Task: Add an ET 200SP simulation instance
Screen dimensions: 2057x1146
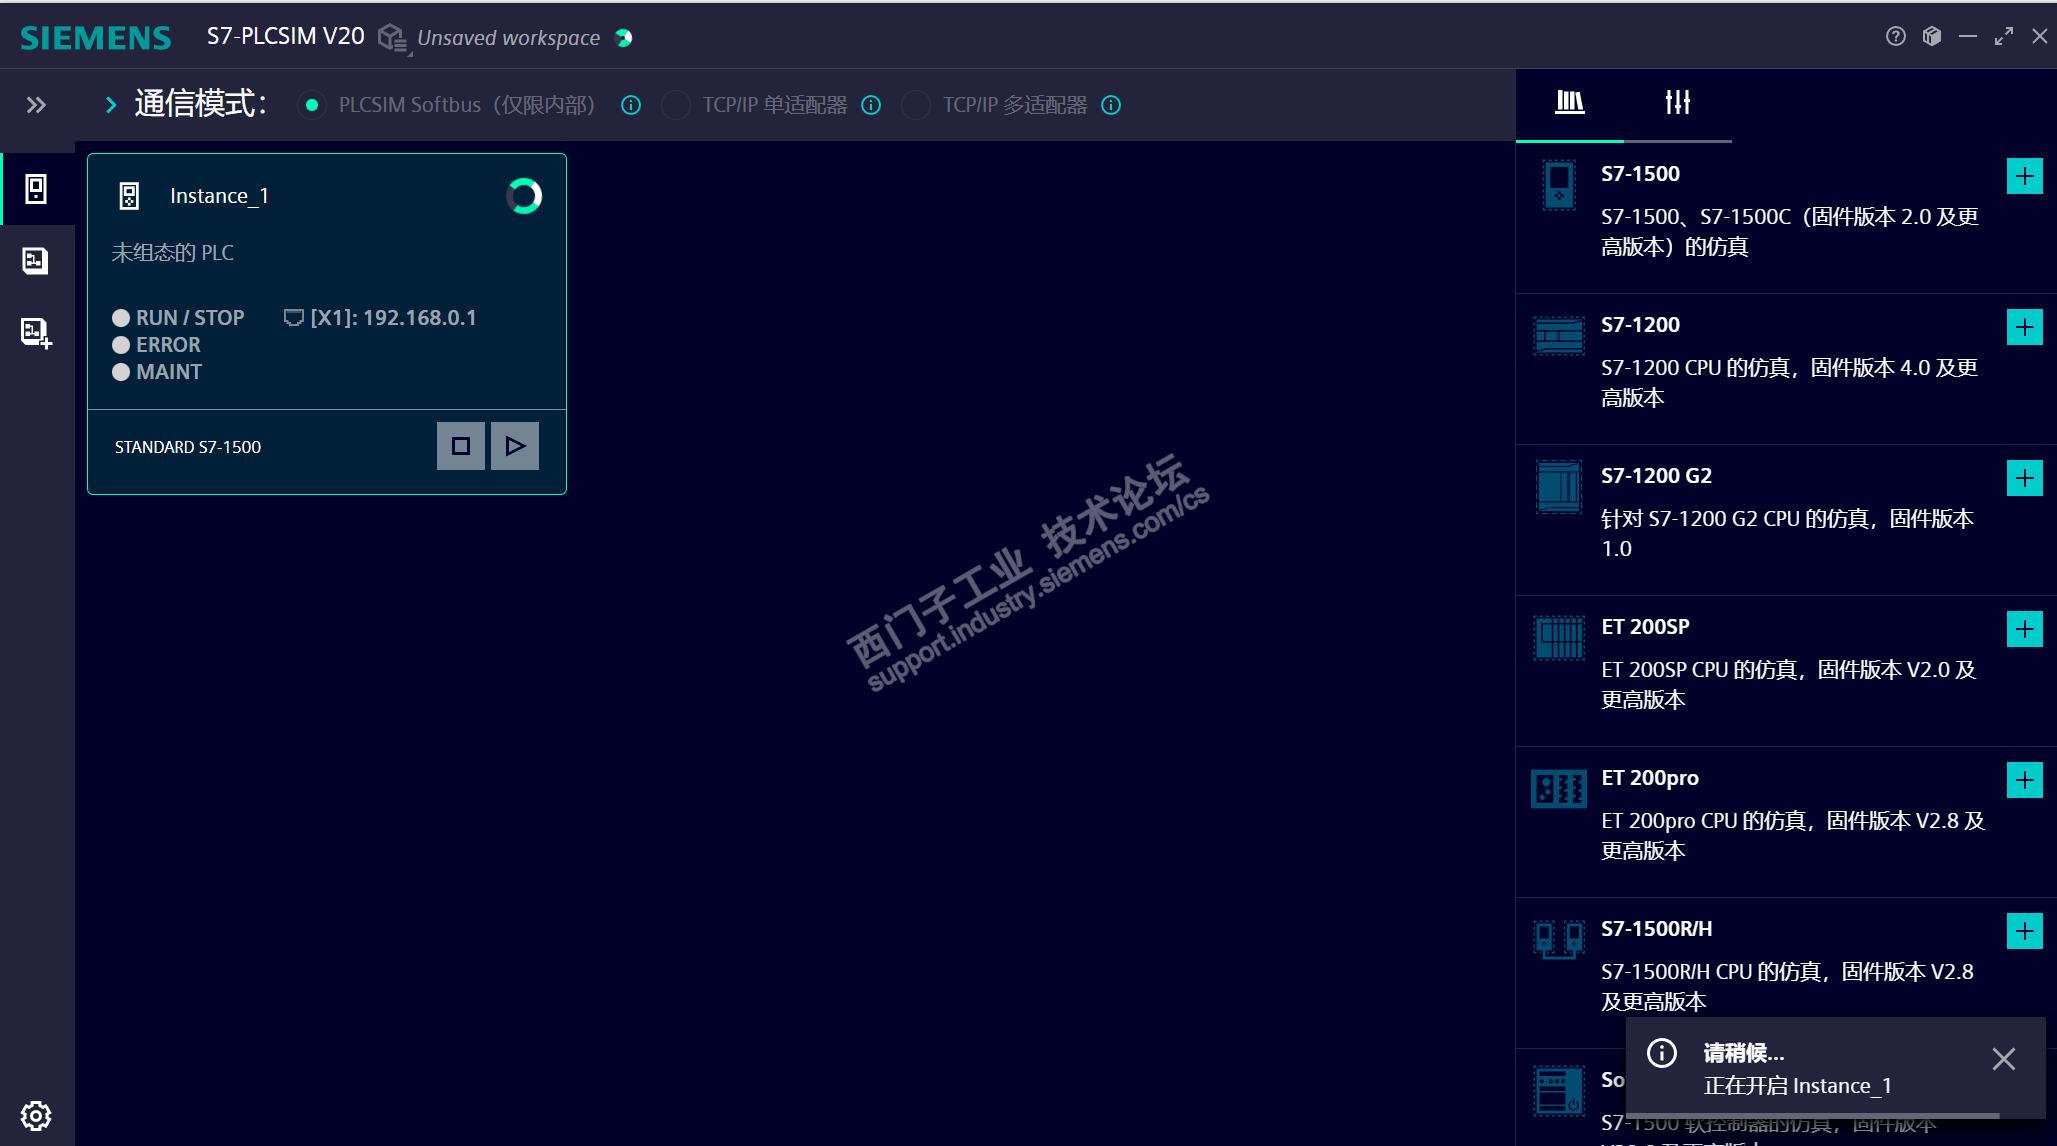Action: coord(2024,629)
